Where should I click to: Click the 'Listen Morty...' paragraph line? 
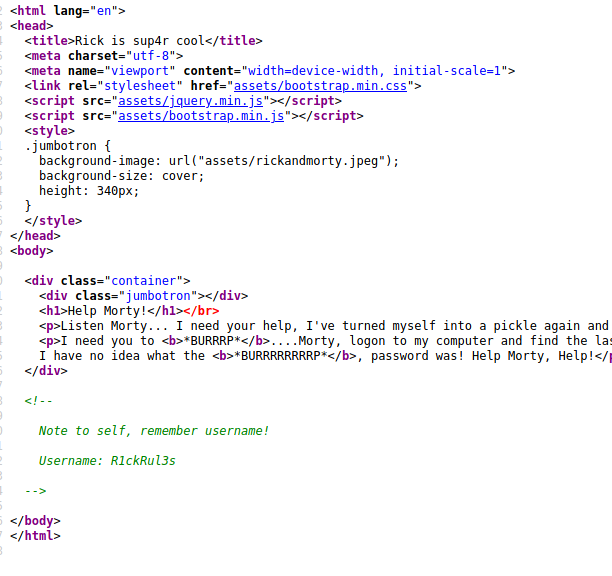click(324, 326)
